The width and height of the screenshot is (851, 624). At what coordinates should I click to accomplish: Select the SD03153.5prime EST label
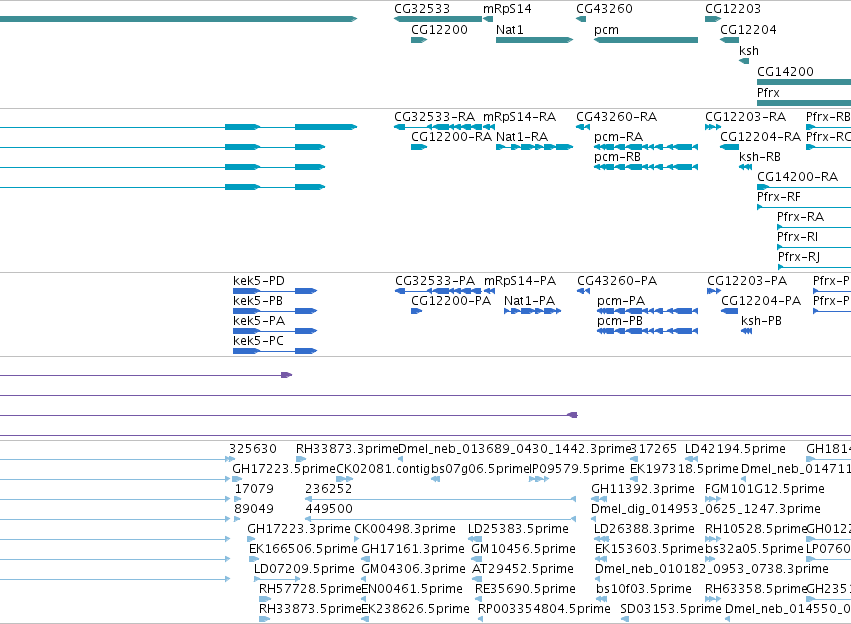(671, 609)
